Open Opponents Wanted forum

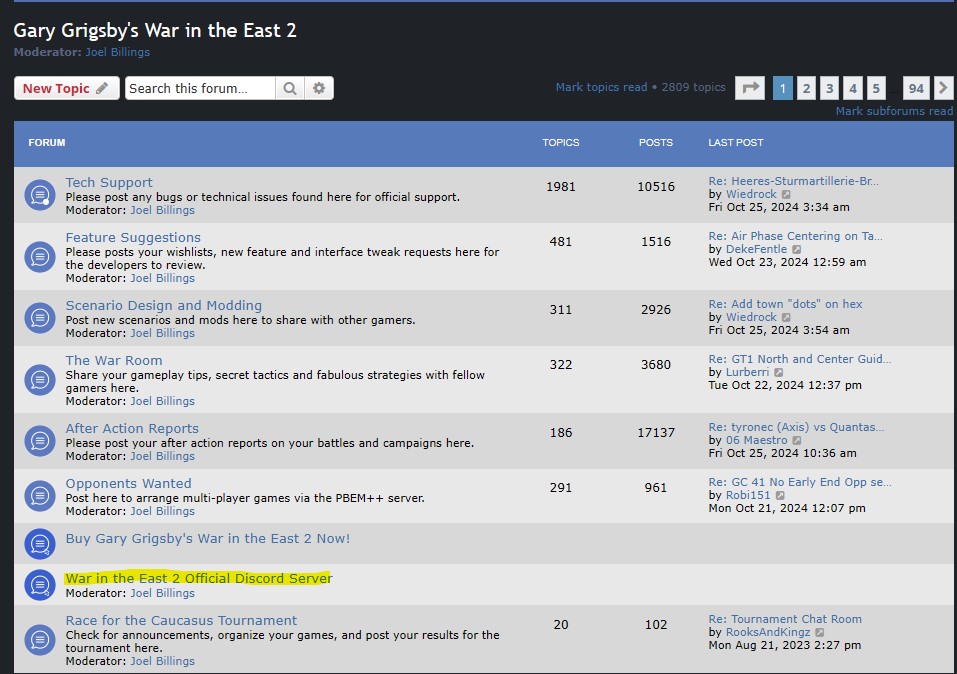pos(128,484)
